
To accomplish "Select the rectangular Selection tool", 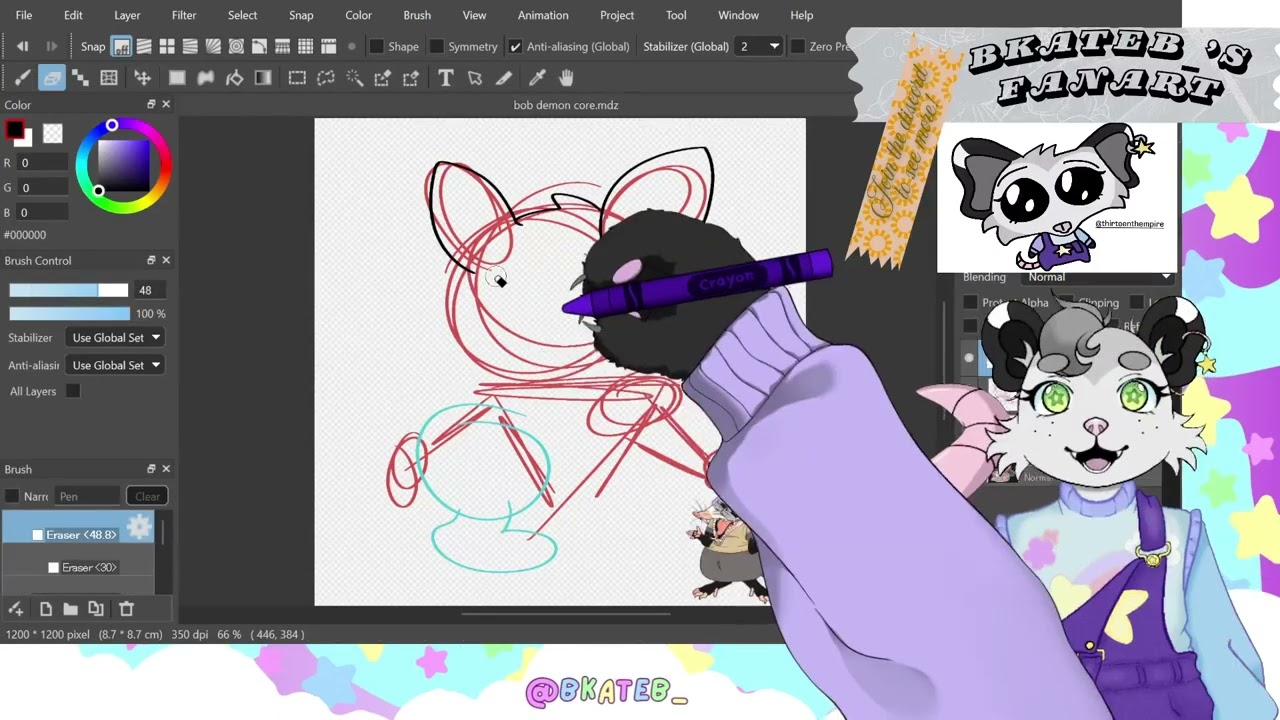I will 297,78.
